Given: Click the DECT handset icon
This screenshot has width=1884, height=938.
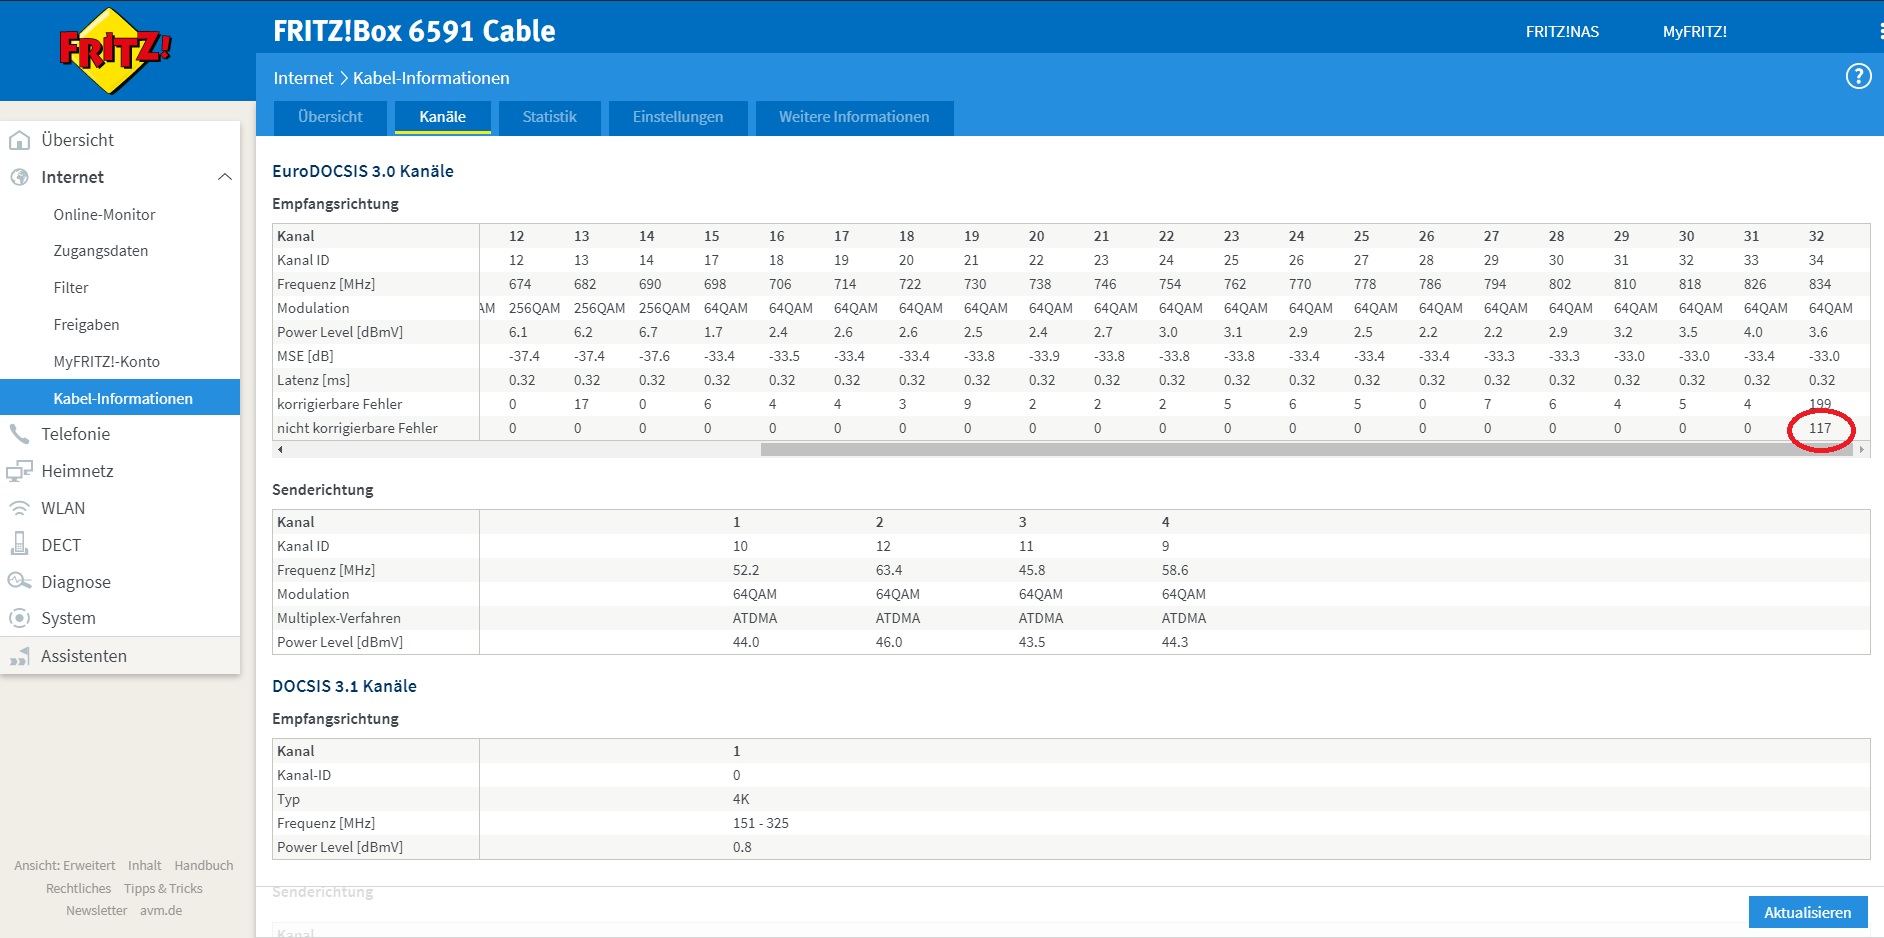Looking at the screenshot, I should (x=19, y=545).
